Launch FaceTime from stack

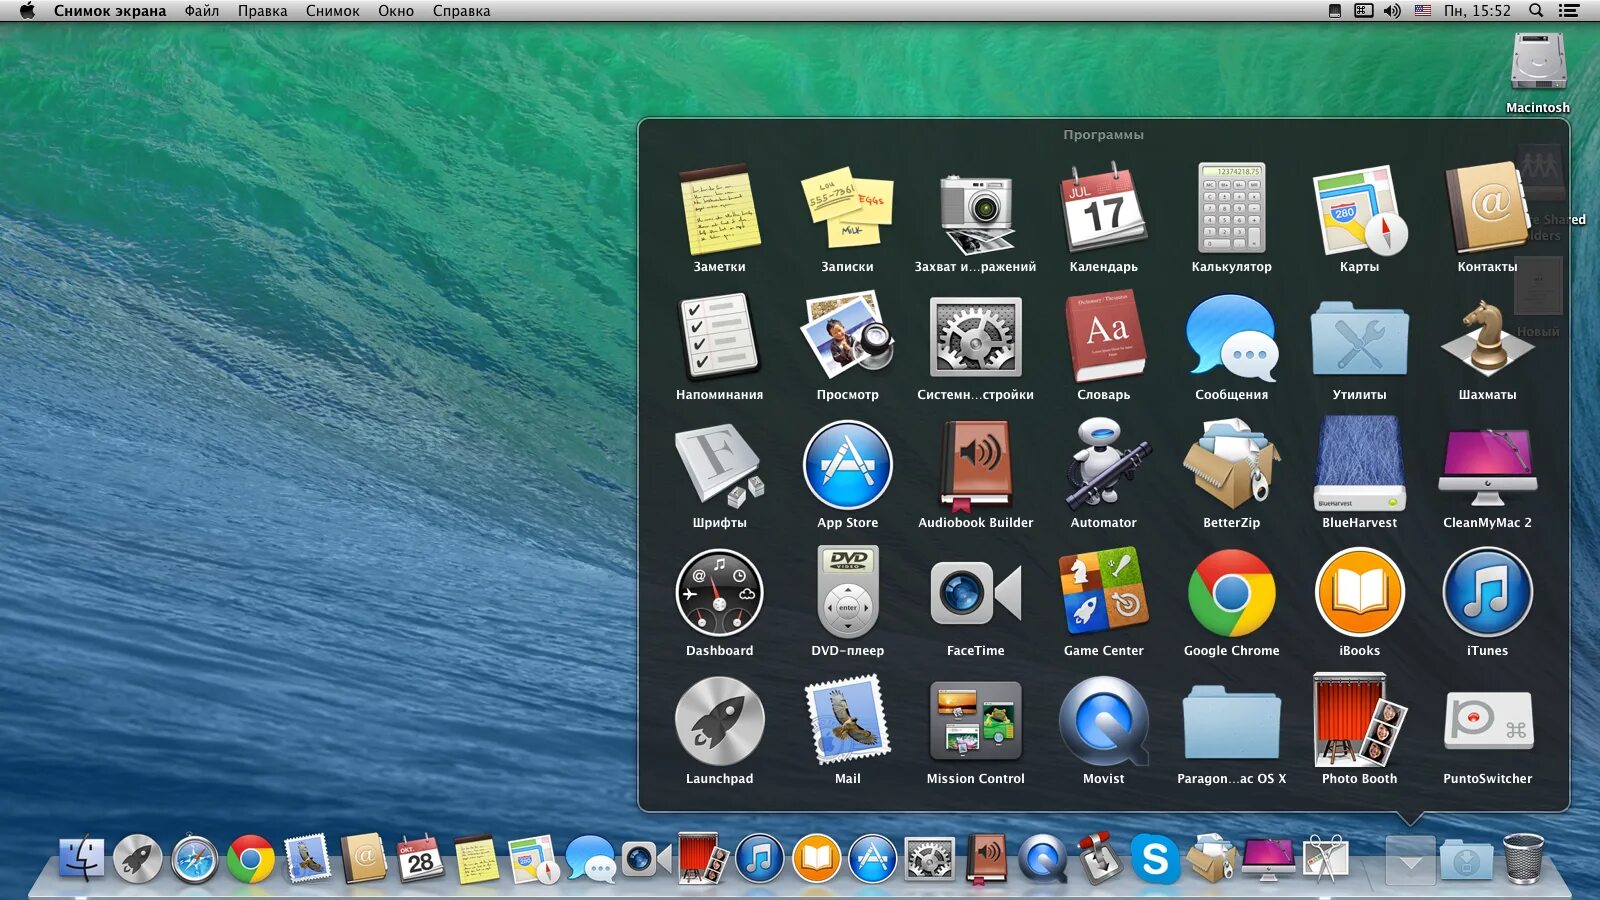pyautogui.click(x=975, y=593)
